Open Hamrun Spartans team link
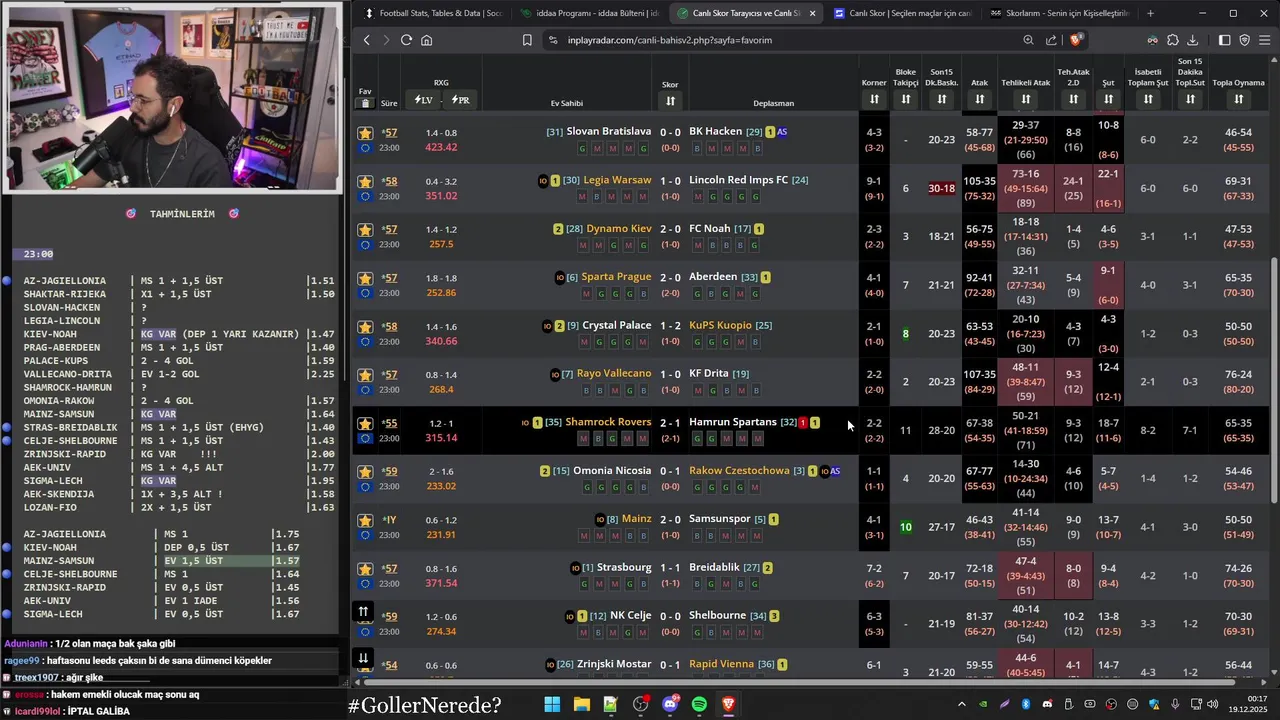The image size is (1280, 720). click(x=733, y=422)
